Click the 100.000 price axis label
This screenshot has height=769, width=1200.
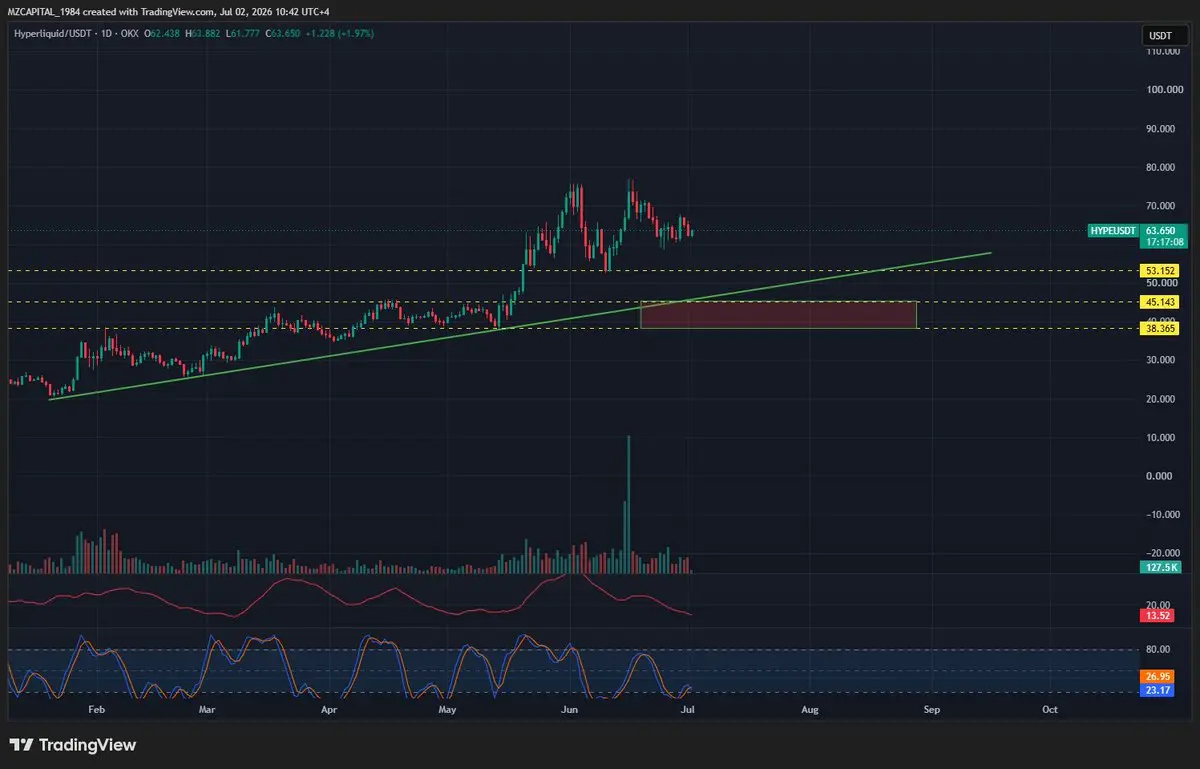(1163, 90)
